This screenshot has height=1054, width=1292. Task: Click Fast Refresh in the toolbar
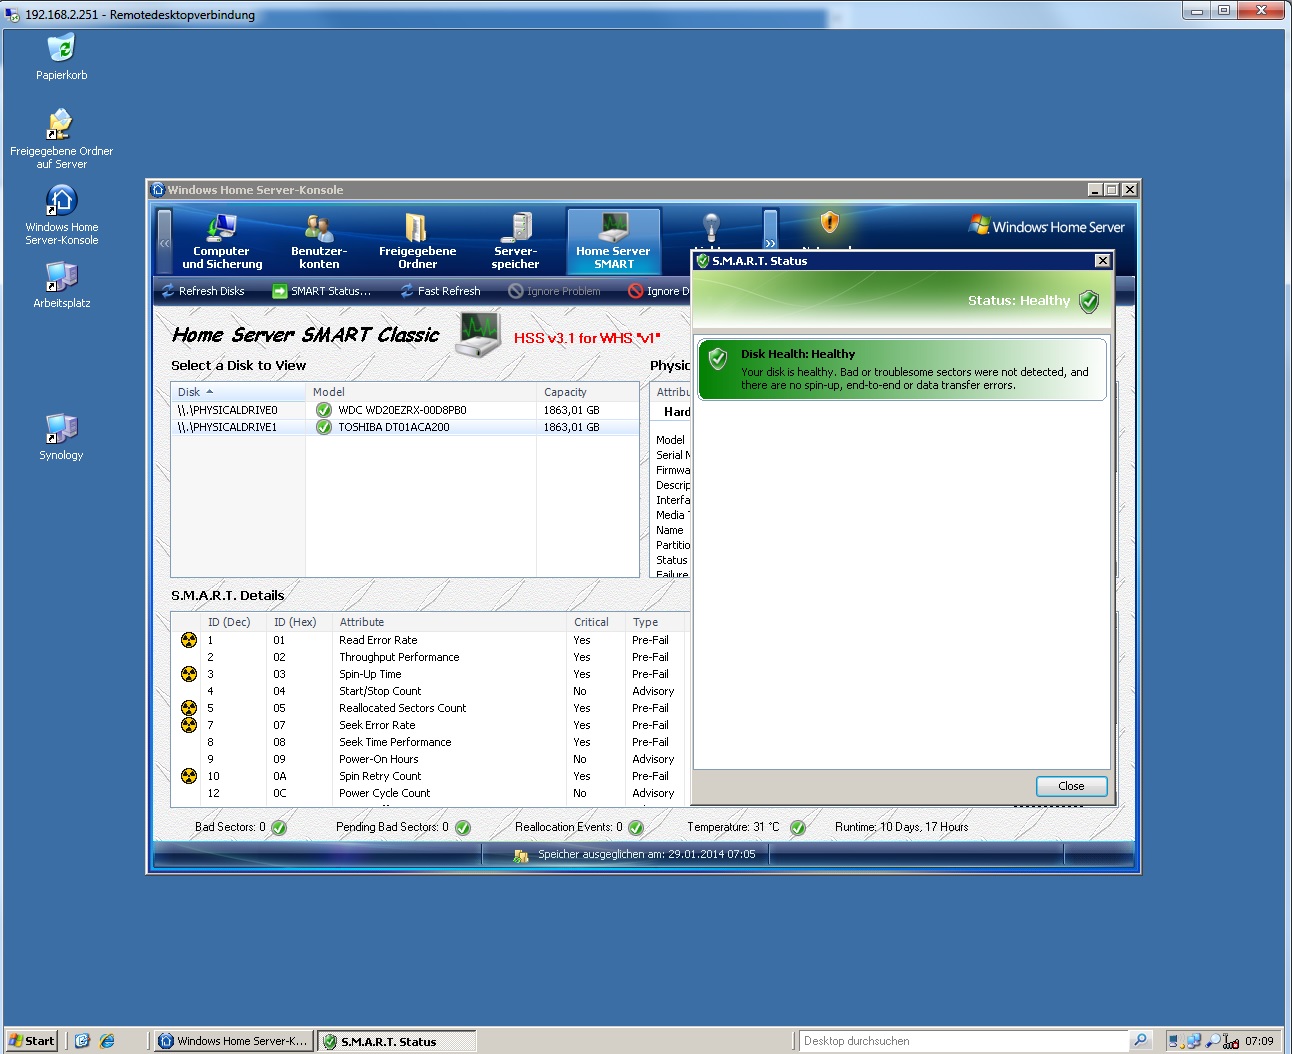tap(440, 291)
